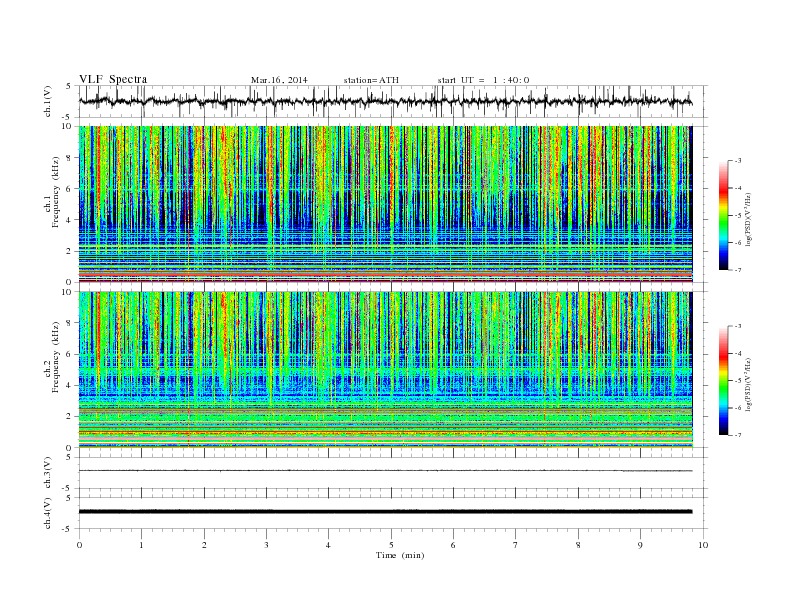Click the "Time (min)" axis title
Screen dimensions: 792x612
(400, 555)
